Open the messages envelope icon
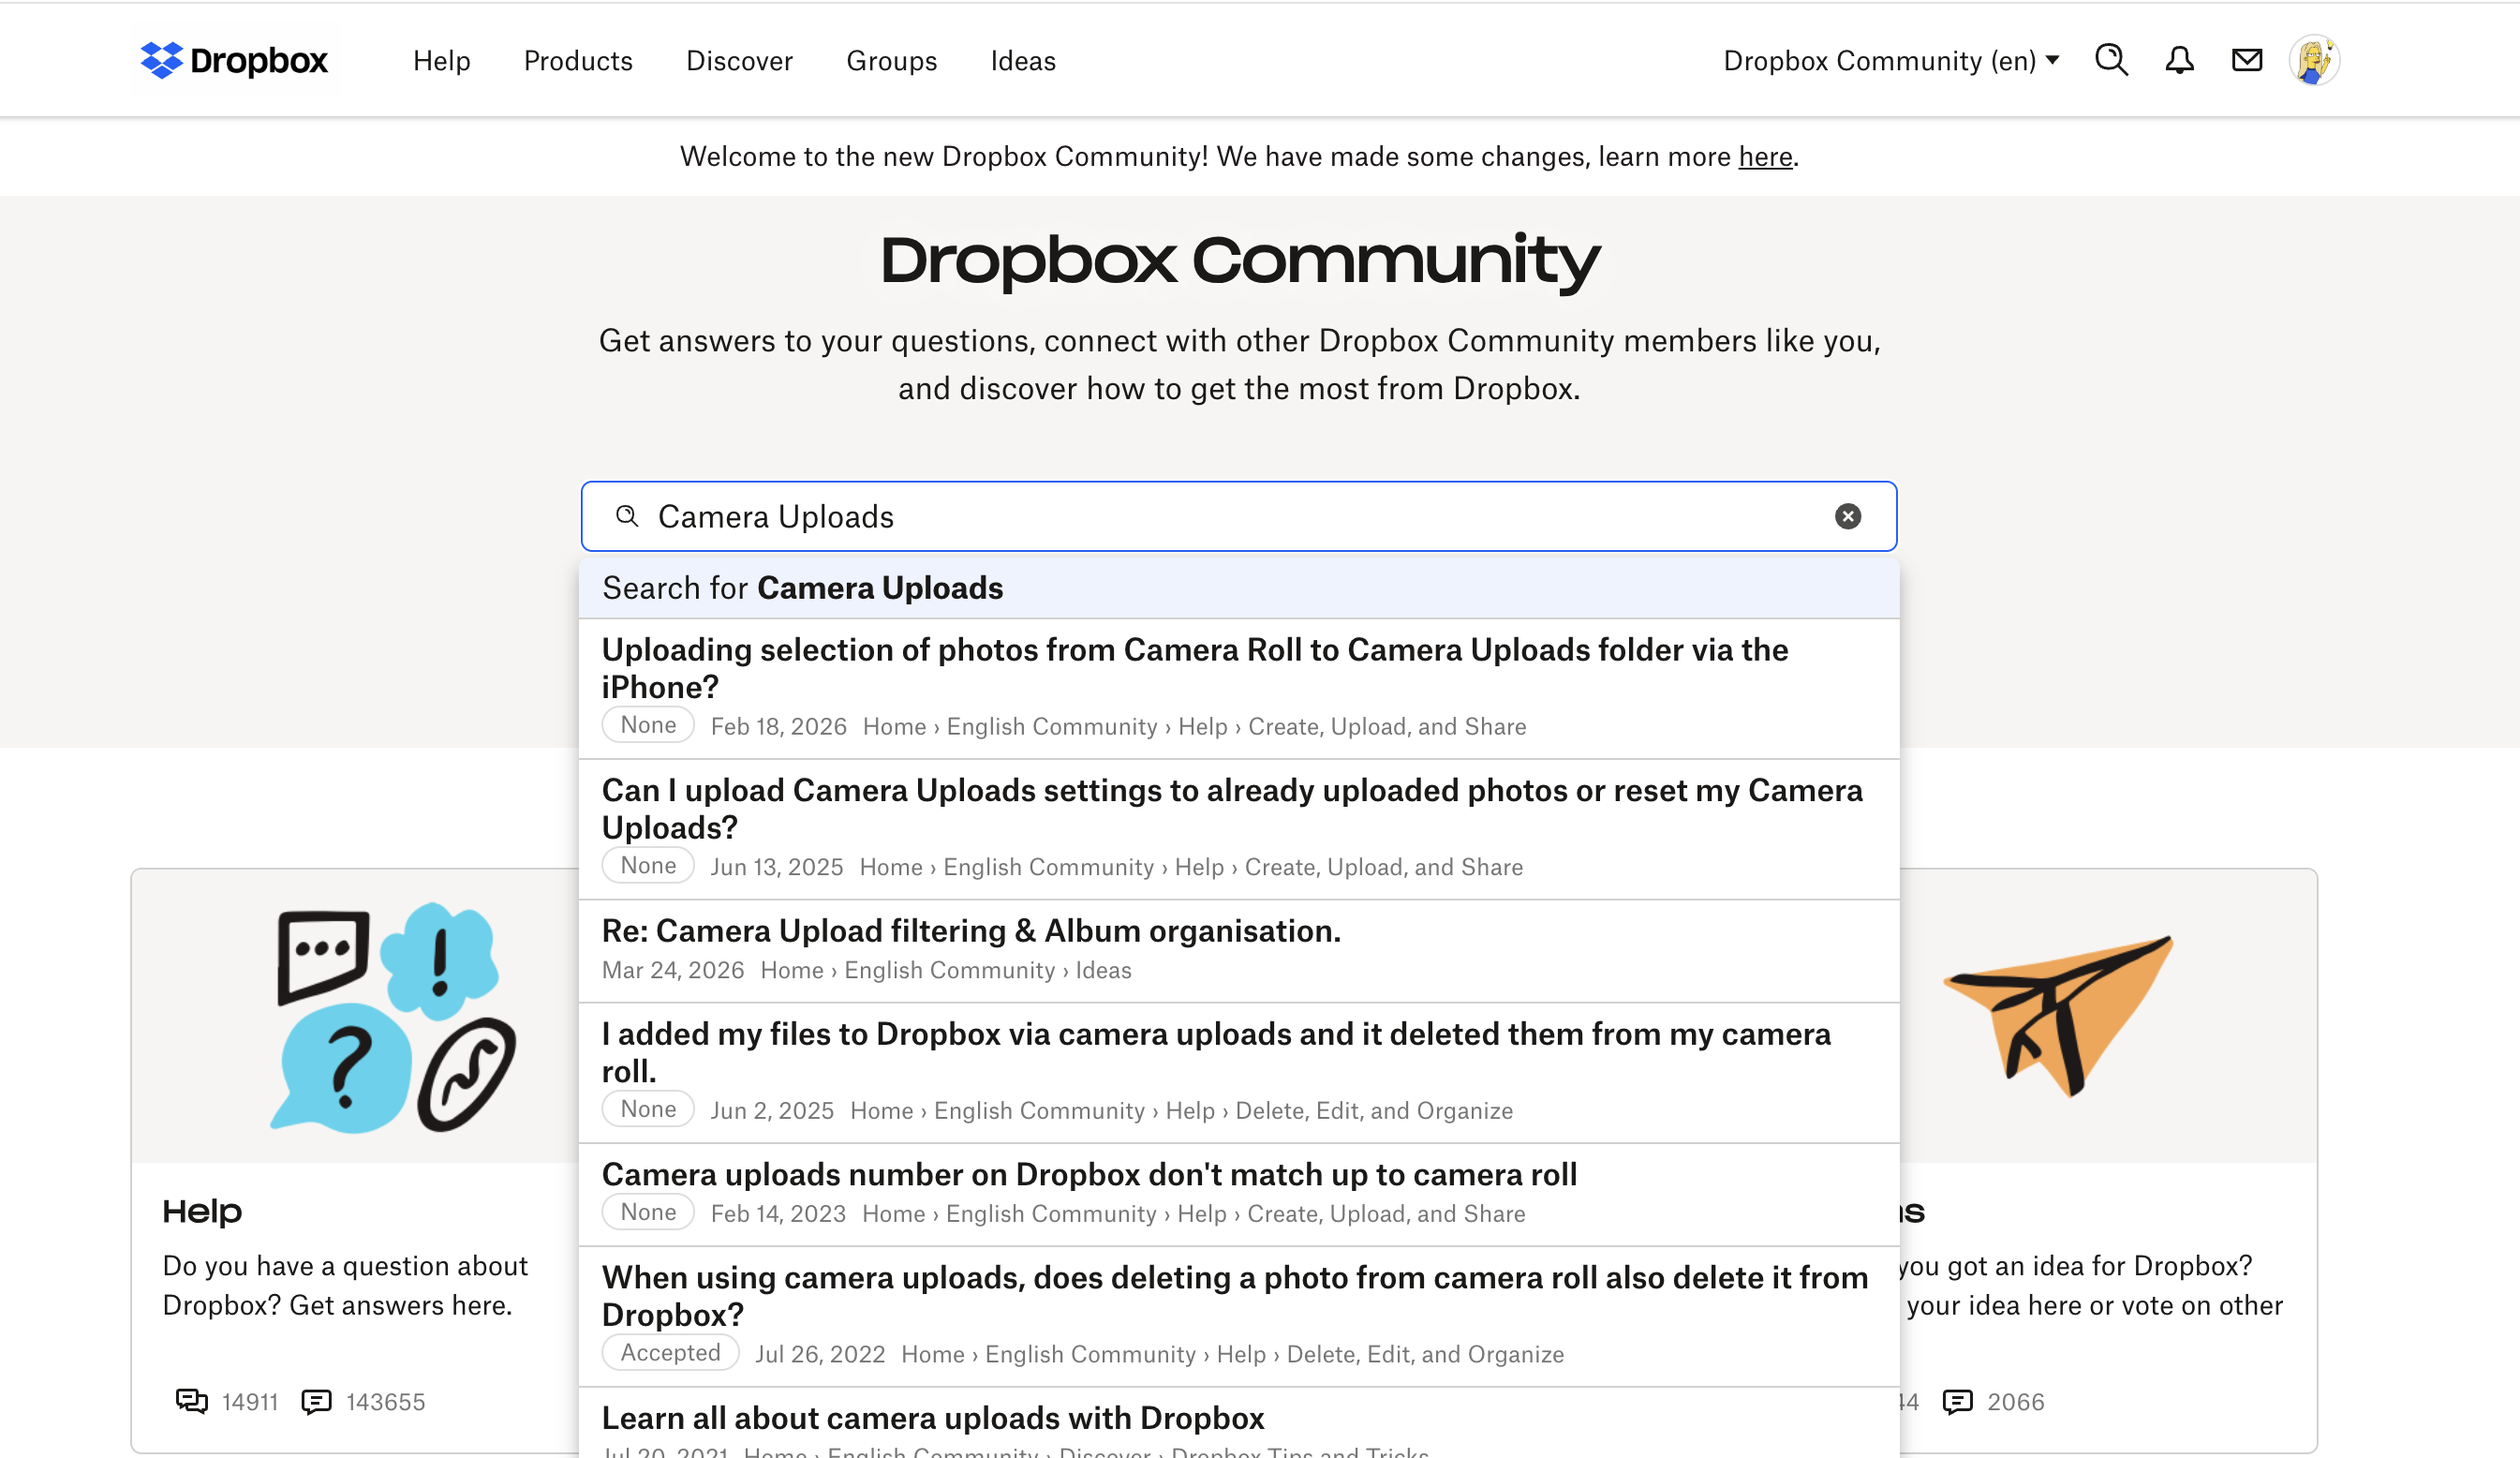2520x1458 pixels. coord(2246,60)
